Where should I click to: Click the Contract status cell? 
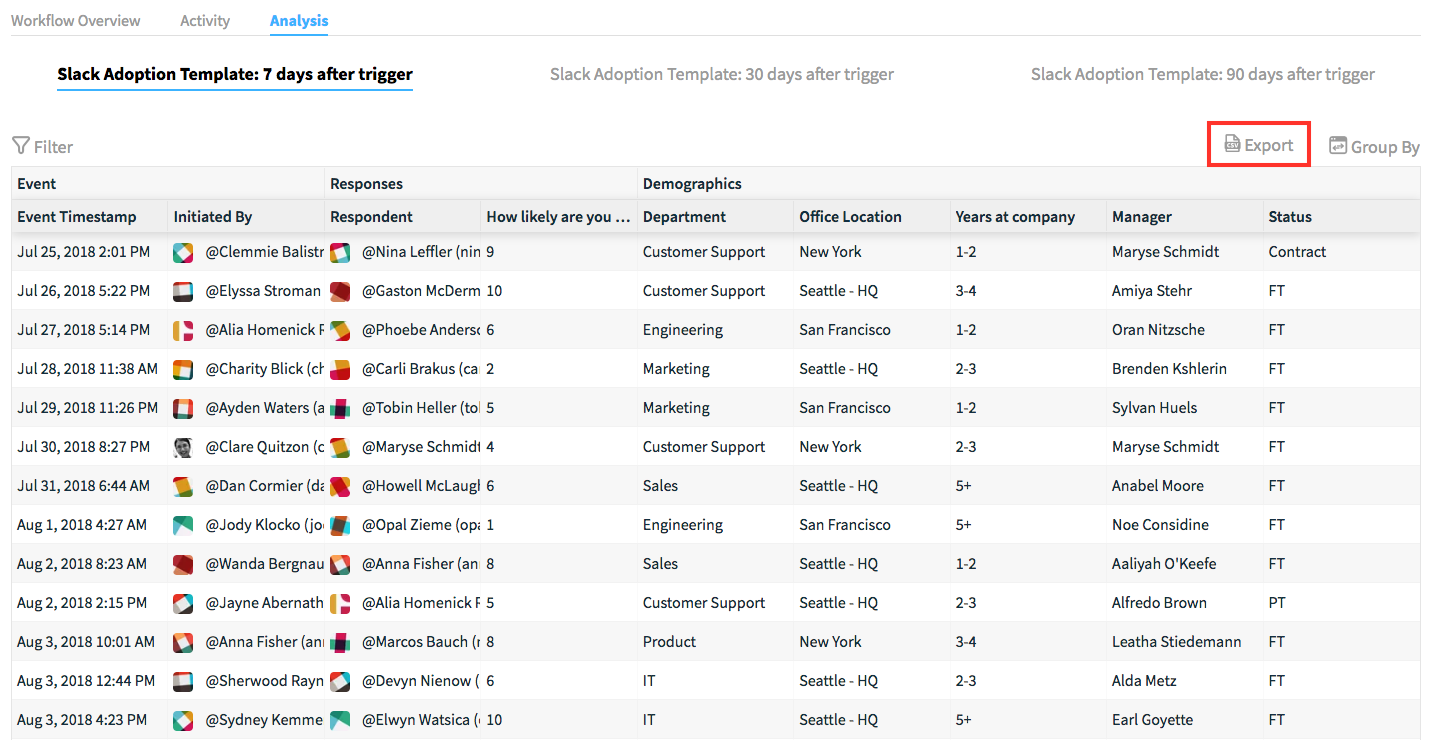point(1297,252)
